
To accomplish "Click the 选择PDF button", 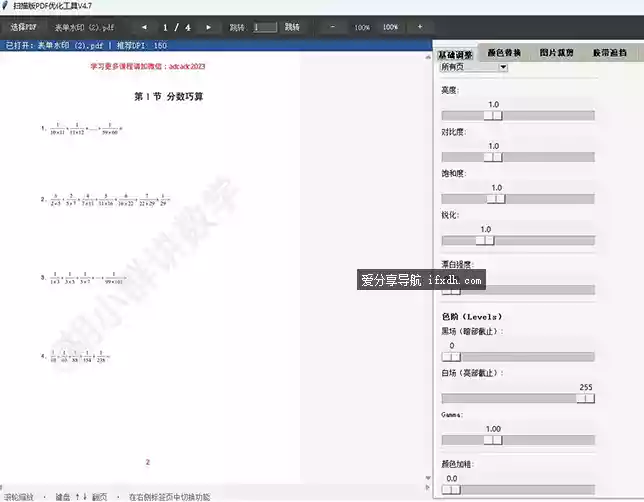I will coord(23,27).
